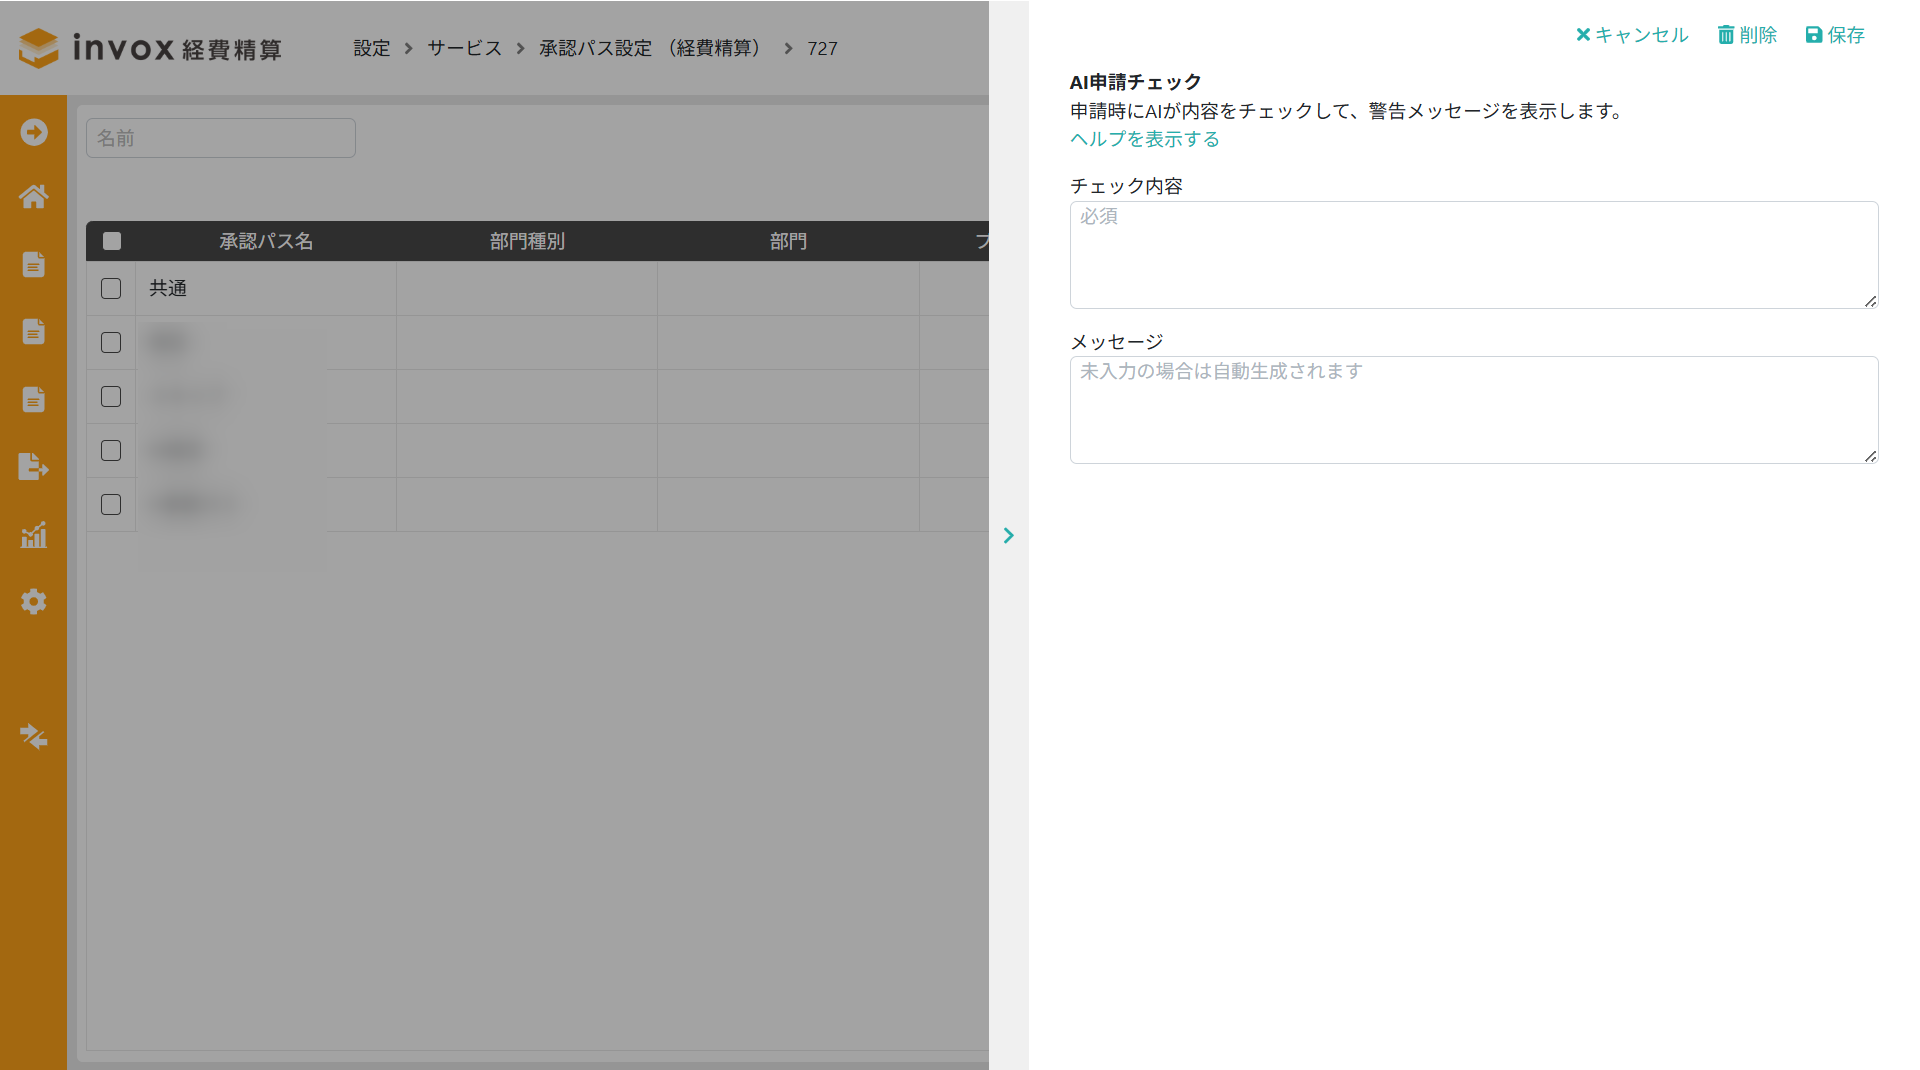Click 設定 in the breadcrumb
The height and width of the screenshot is (1070, 1920).
tap(372, 48)
